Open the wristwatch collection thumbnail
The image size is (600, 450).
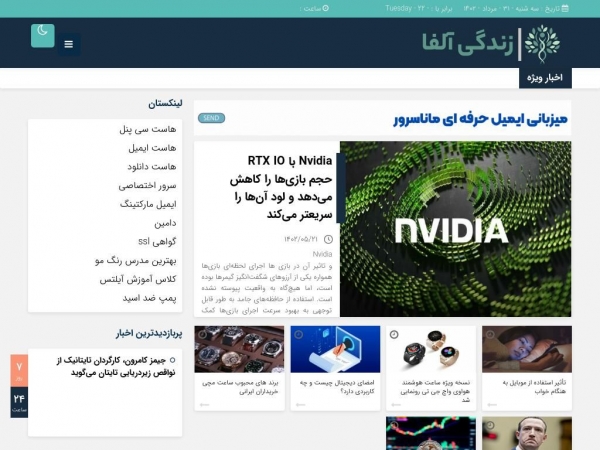(x=239, y=349)
